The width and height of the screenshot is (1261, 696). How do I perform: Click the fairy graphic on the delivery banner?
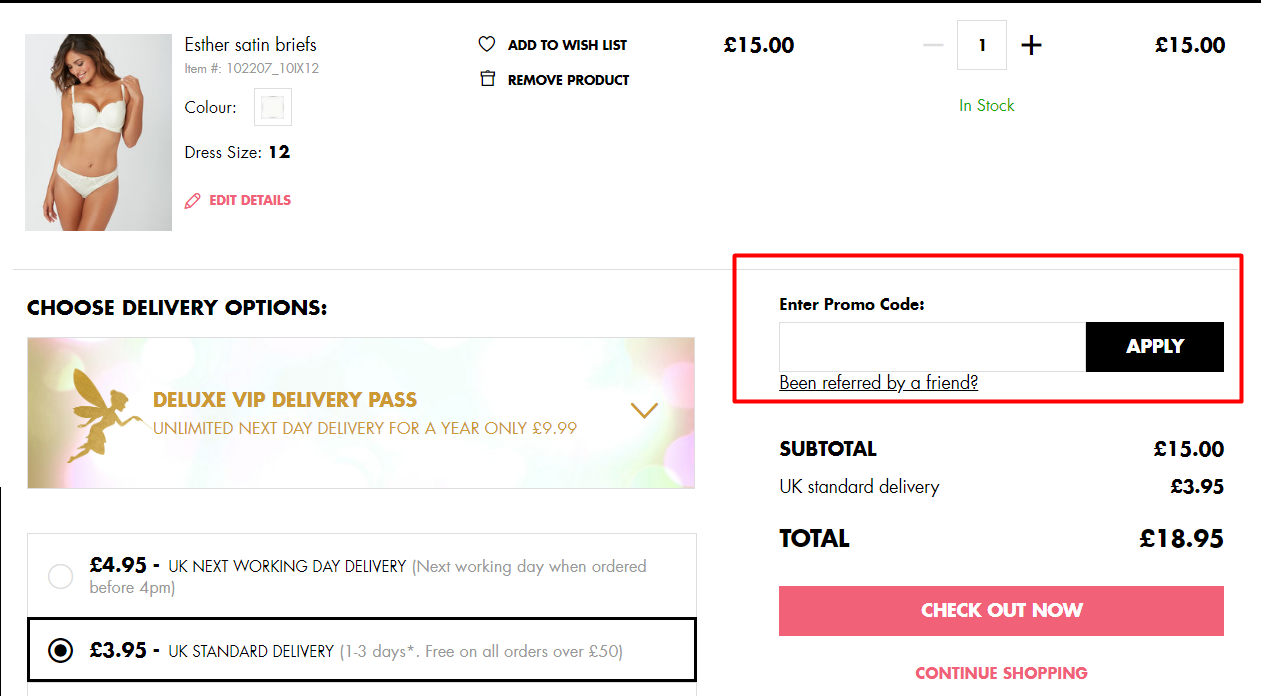pos(95,413)
